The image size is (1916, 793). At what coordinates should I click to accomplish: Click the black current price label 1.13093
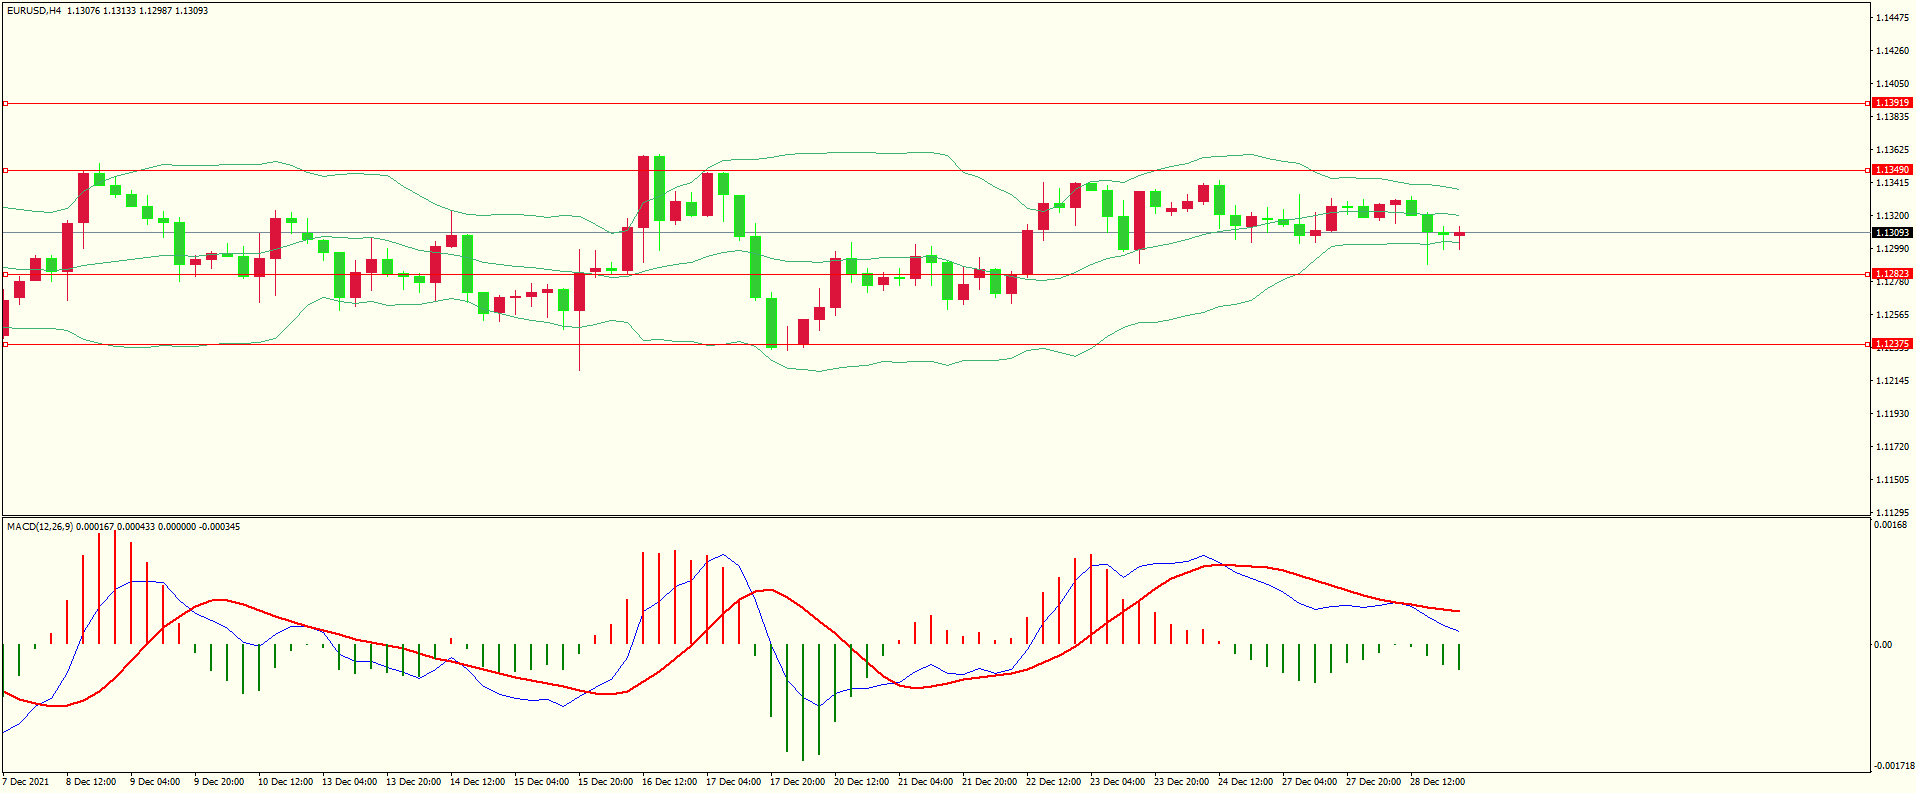coord(1891,233)
